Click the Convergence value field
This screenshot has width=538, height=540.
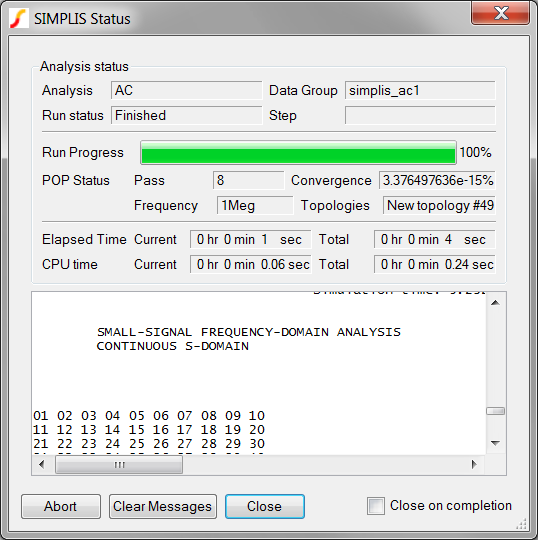[x=437, y=180]
